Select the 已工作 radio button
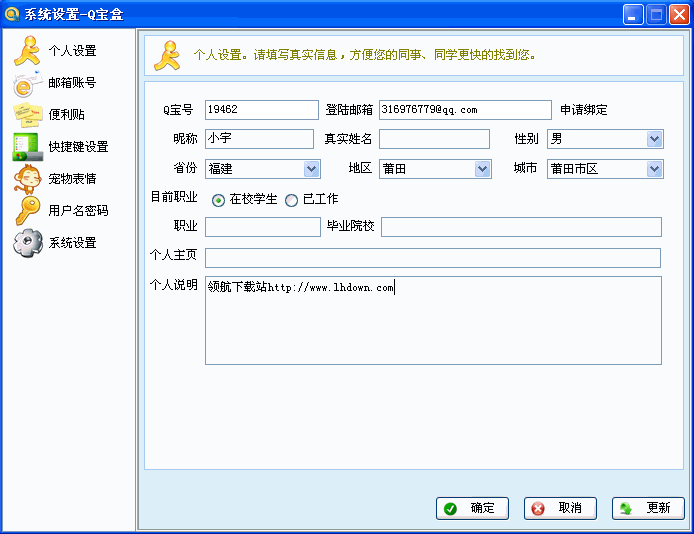The image size is (694, 534). click(x=291, y=201)
